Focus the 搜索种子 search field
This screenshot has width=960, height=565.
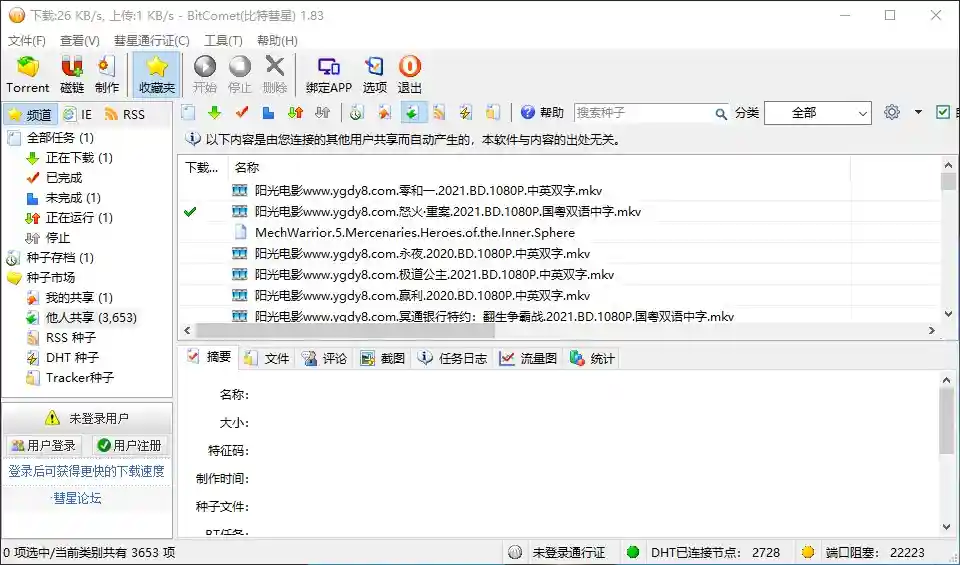643,113
